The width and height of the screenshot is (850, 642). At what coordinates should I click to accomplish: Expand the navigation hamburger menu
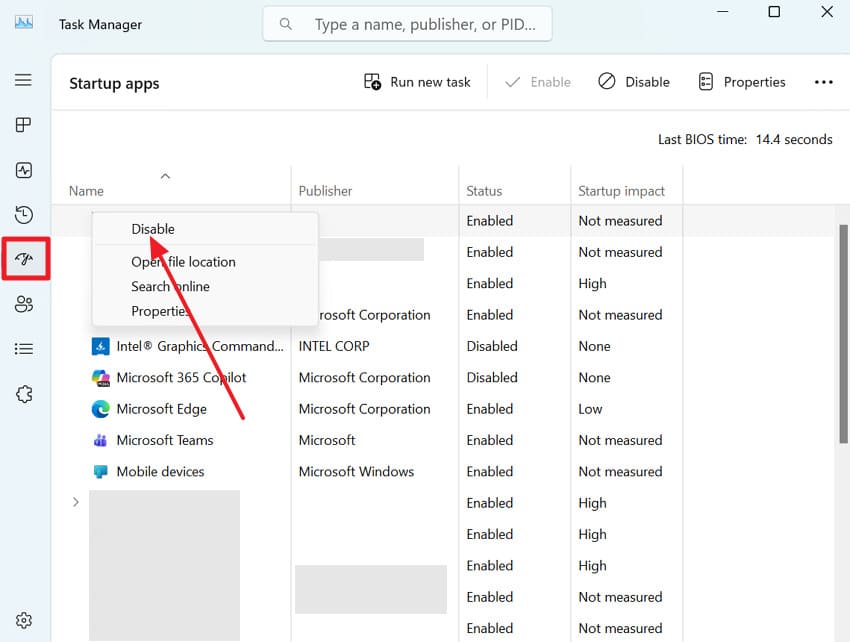(24, 80)
